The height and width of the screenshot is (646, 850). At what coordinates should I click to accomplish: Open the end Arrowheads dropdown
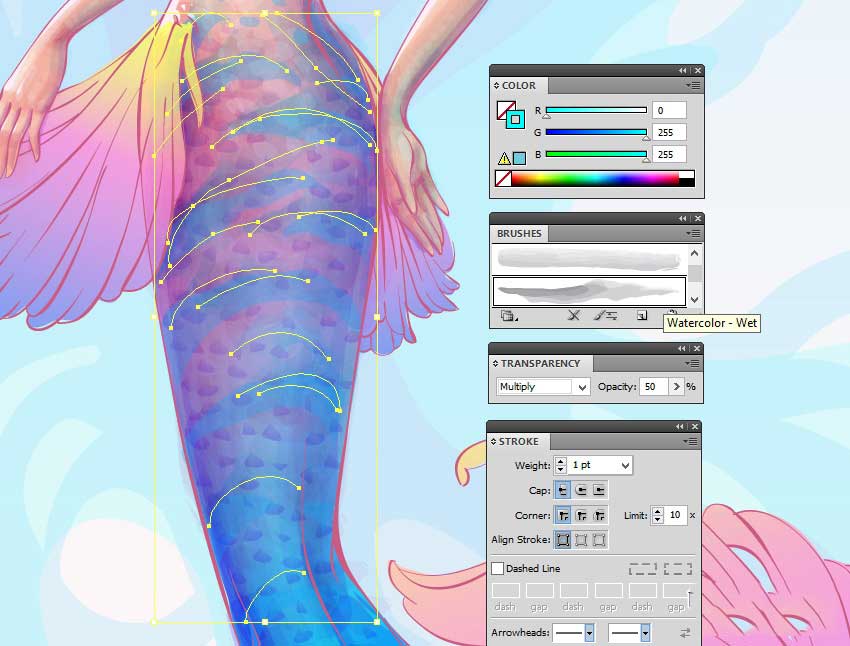pos(645,632)
